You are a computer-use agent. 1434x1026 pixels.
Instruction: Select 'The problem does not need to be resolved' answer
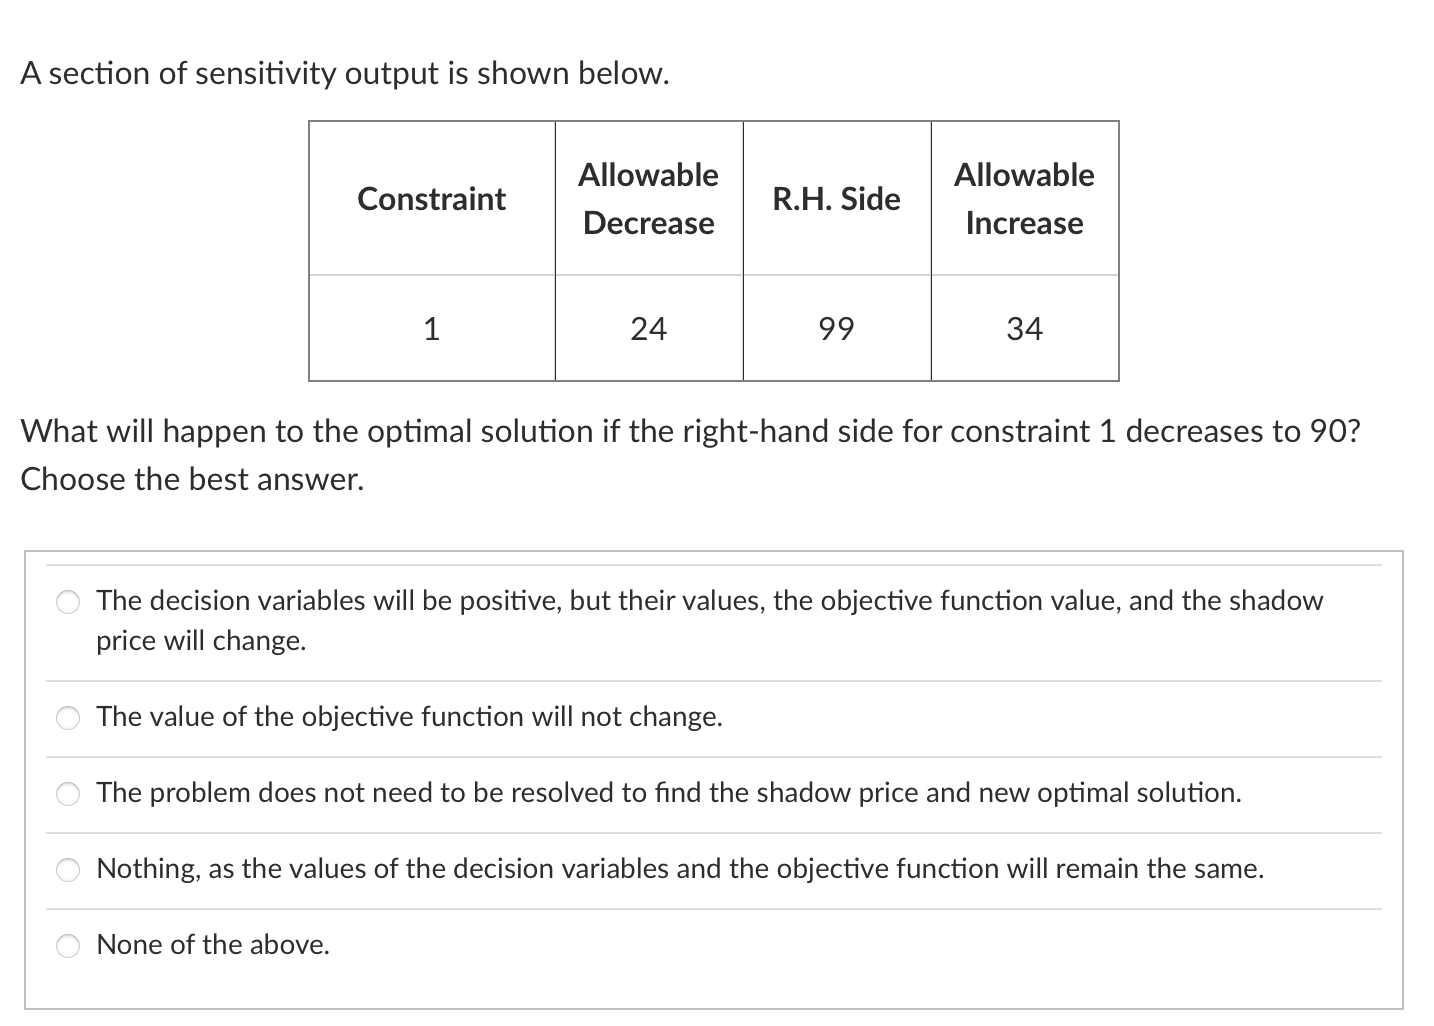click(x=67, y=794)
